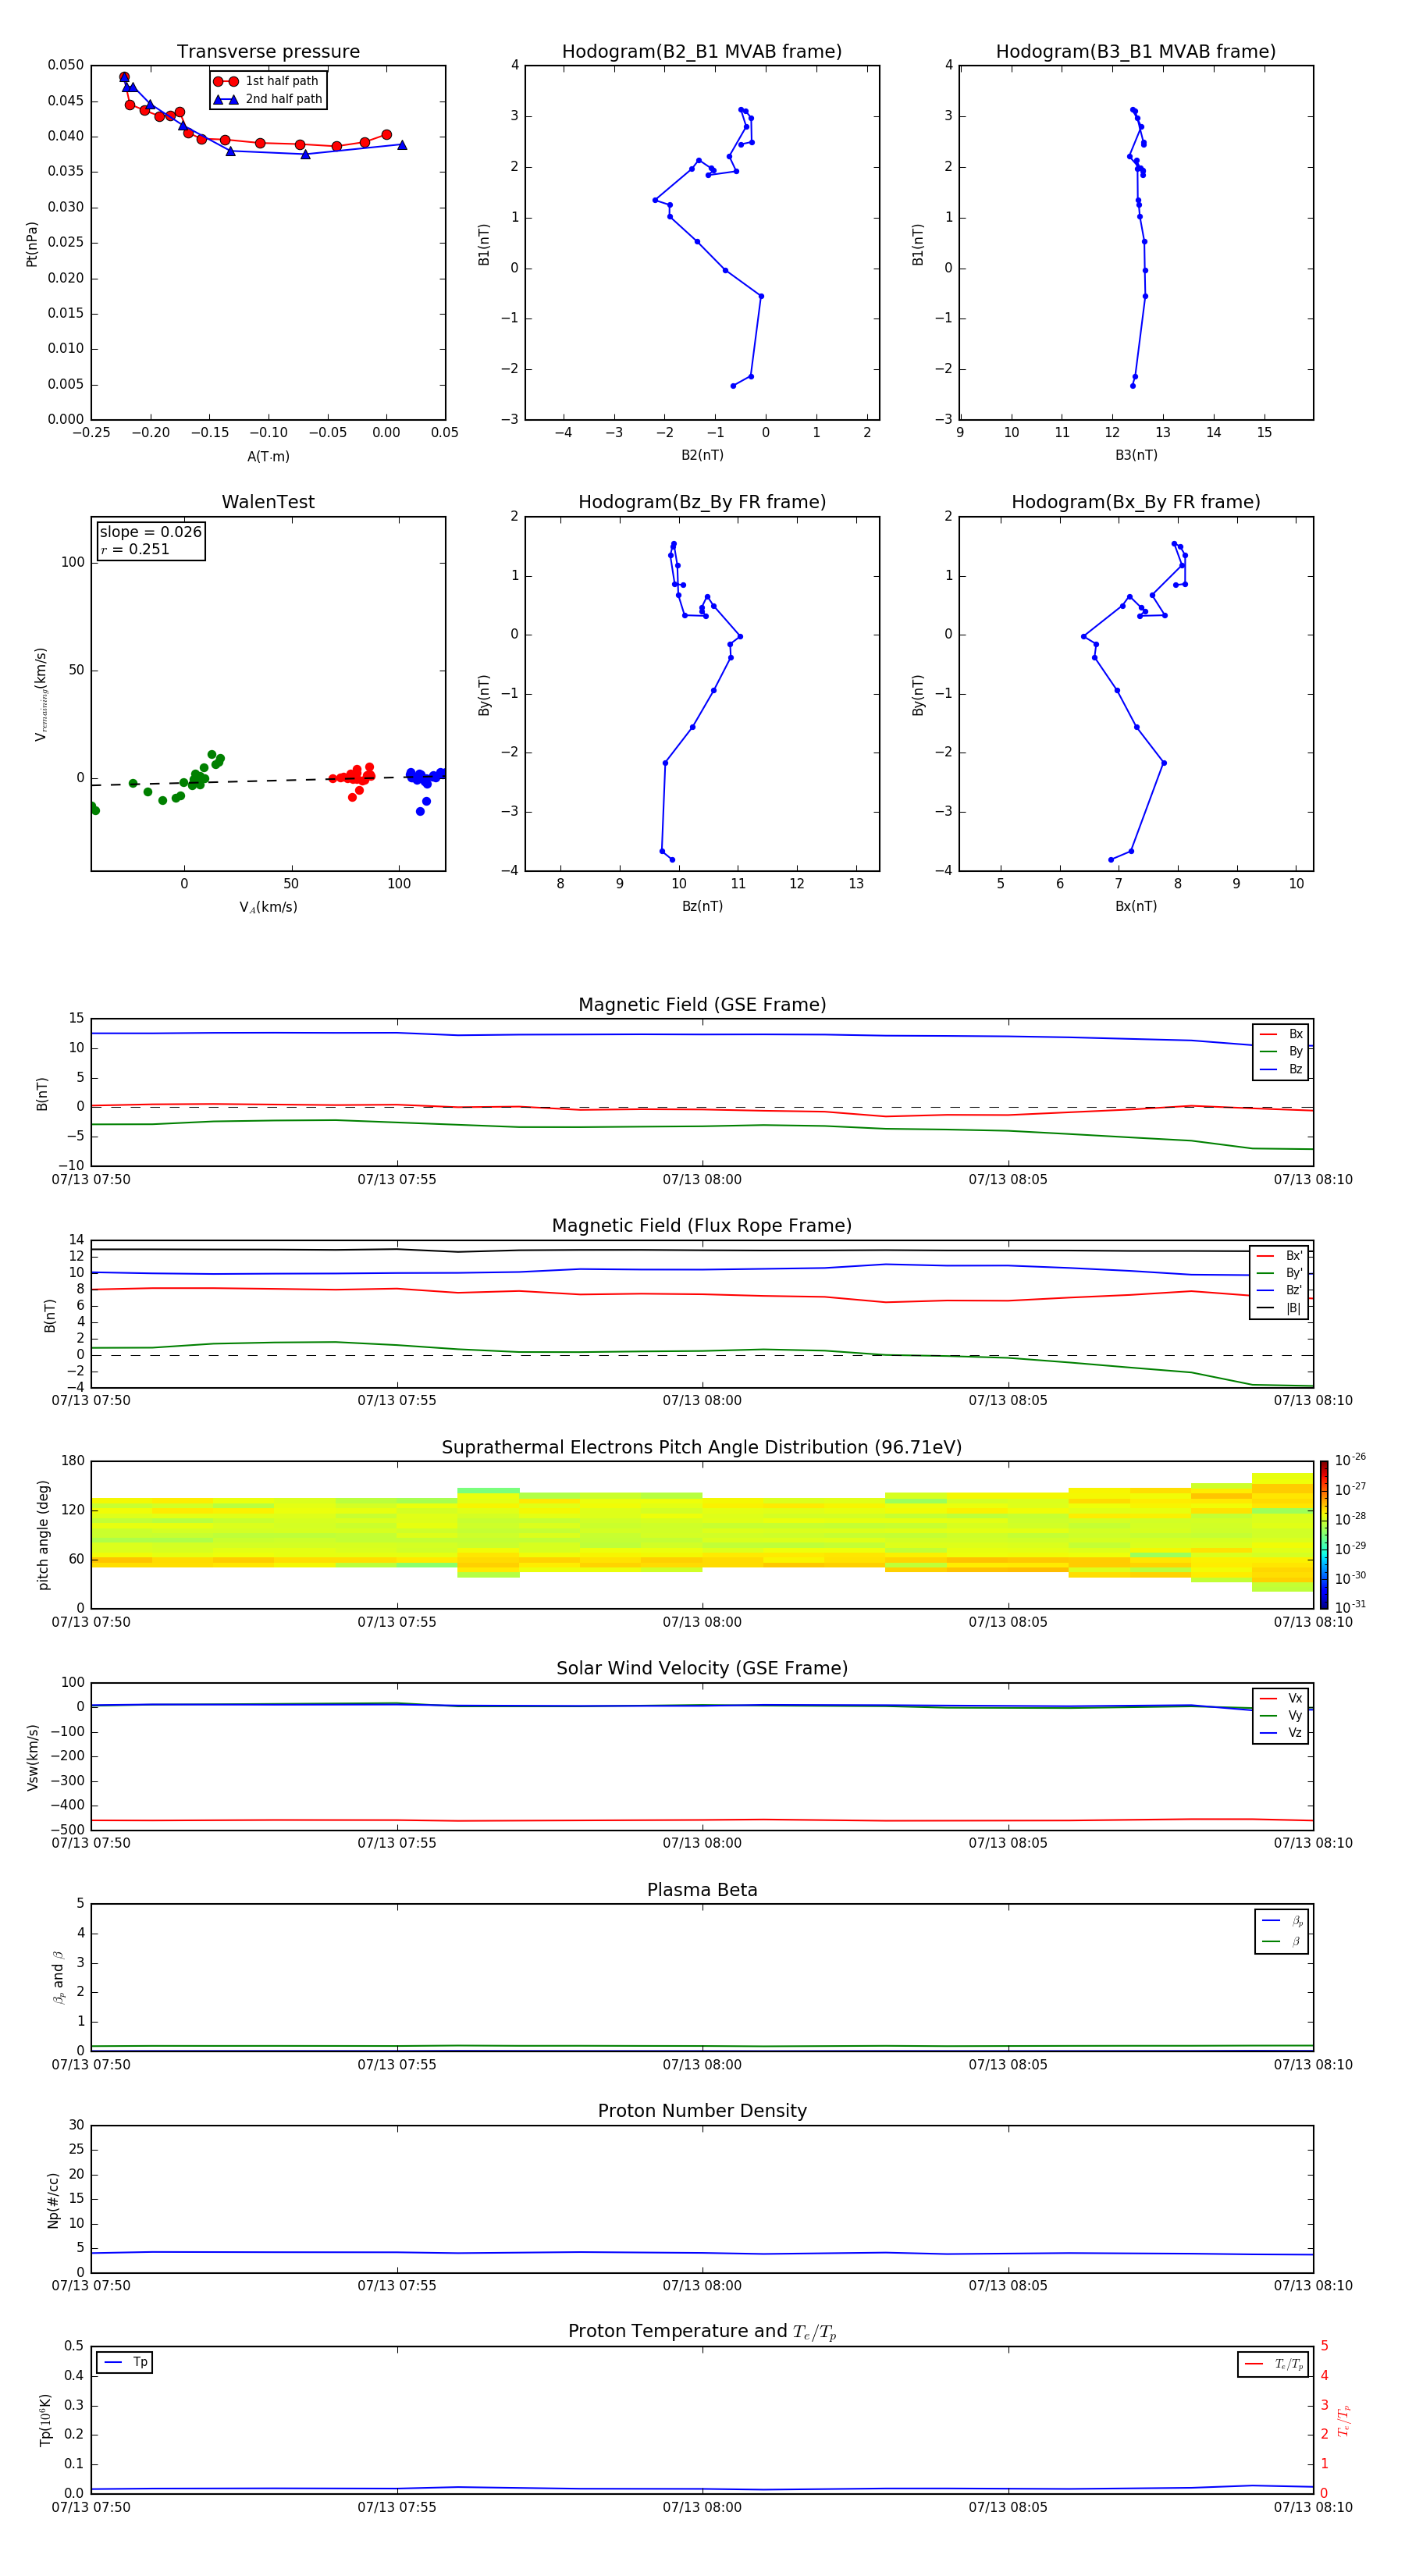Click the 'By' legend entry in GSE plot
Screen dimensions: 1405x2576
(x=1281, y=1051)
